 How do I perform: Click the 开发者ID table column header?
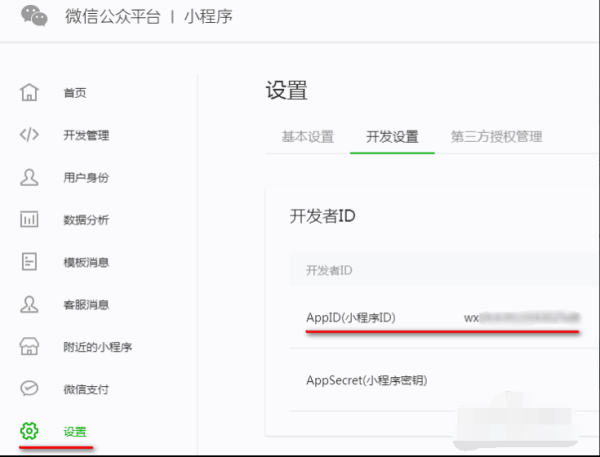click(x=329, y=271)
